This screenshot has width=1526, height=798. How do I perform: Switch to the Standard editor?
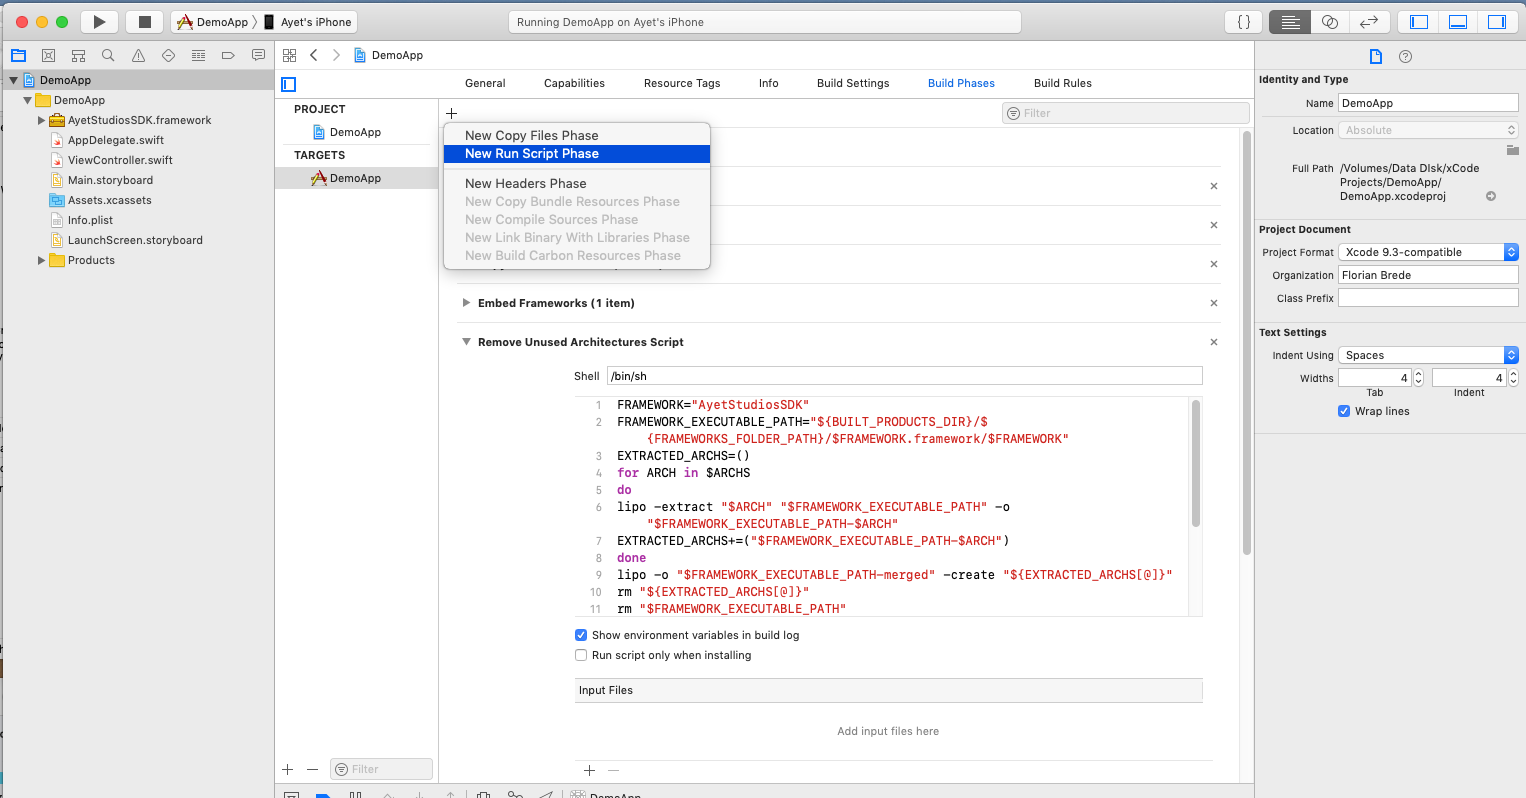1290,22
